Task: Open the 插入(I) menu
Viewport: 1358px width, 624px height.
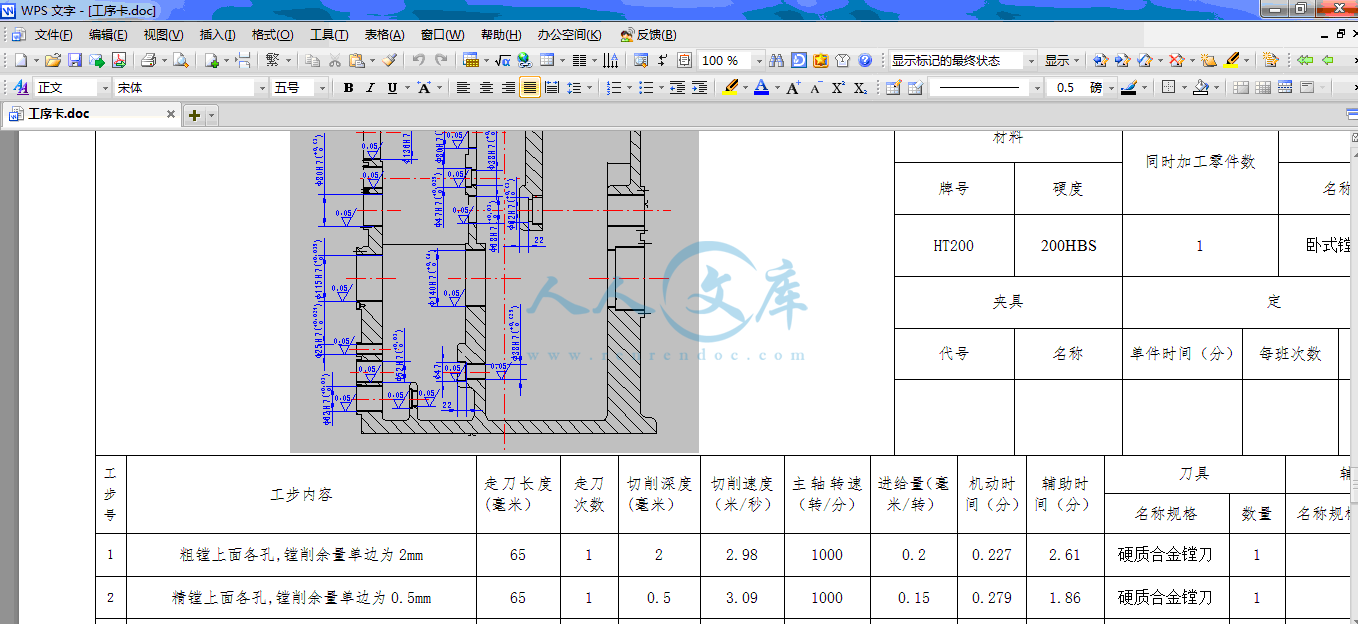Action: click(x=217, y=34)
